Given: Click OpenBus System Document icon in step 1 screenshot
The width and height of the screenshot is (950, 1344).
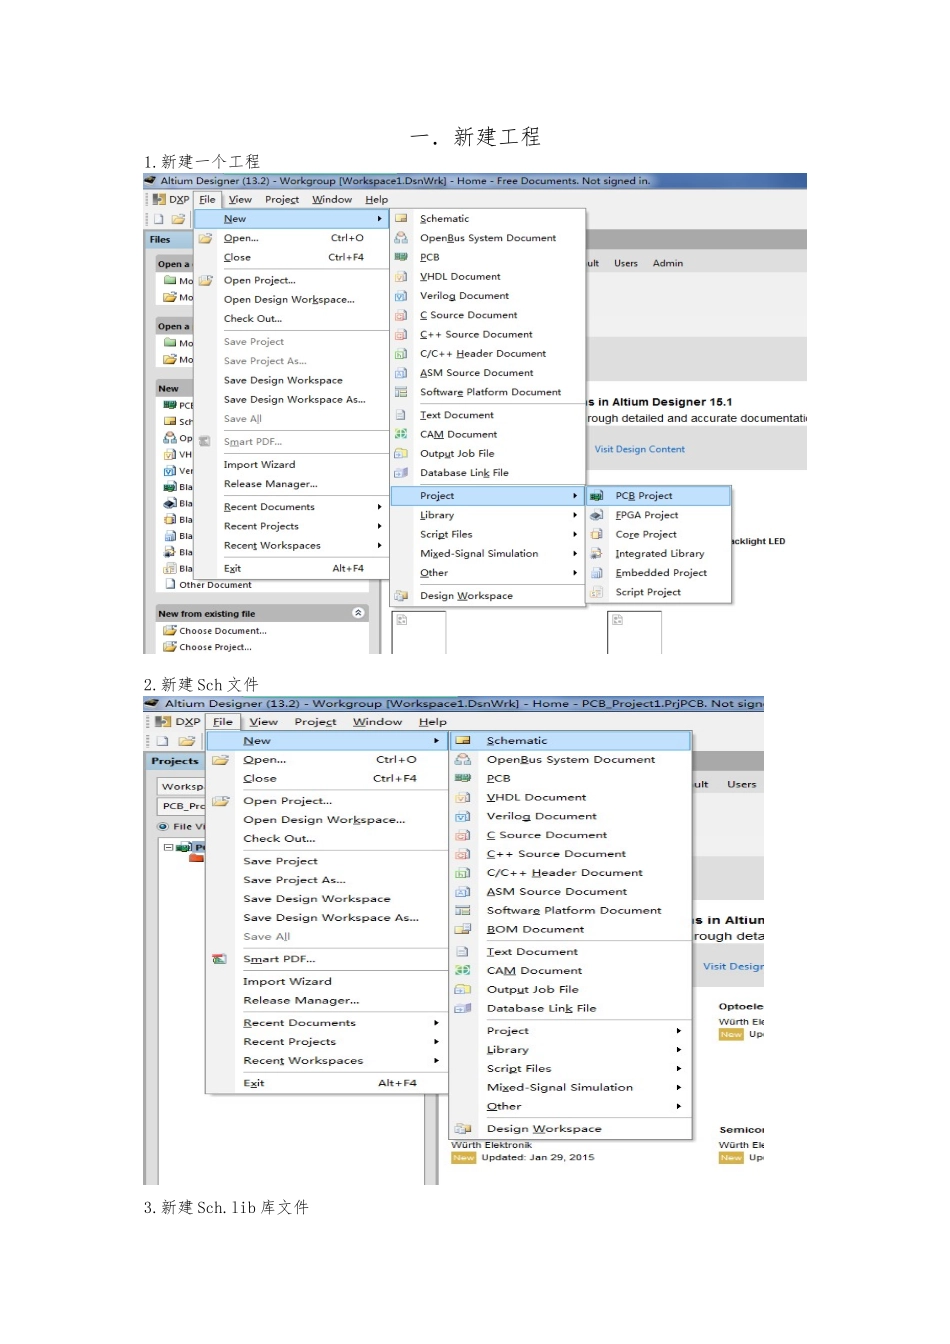Looking at the screenshot, I should click(401, 238).
